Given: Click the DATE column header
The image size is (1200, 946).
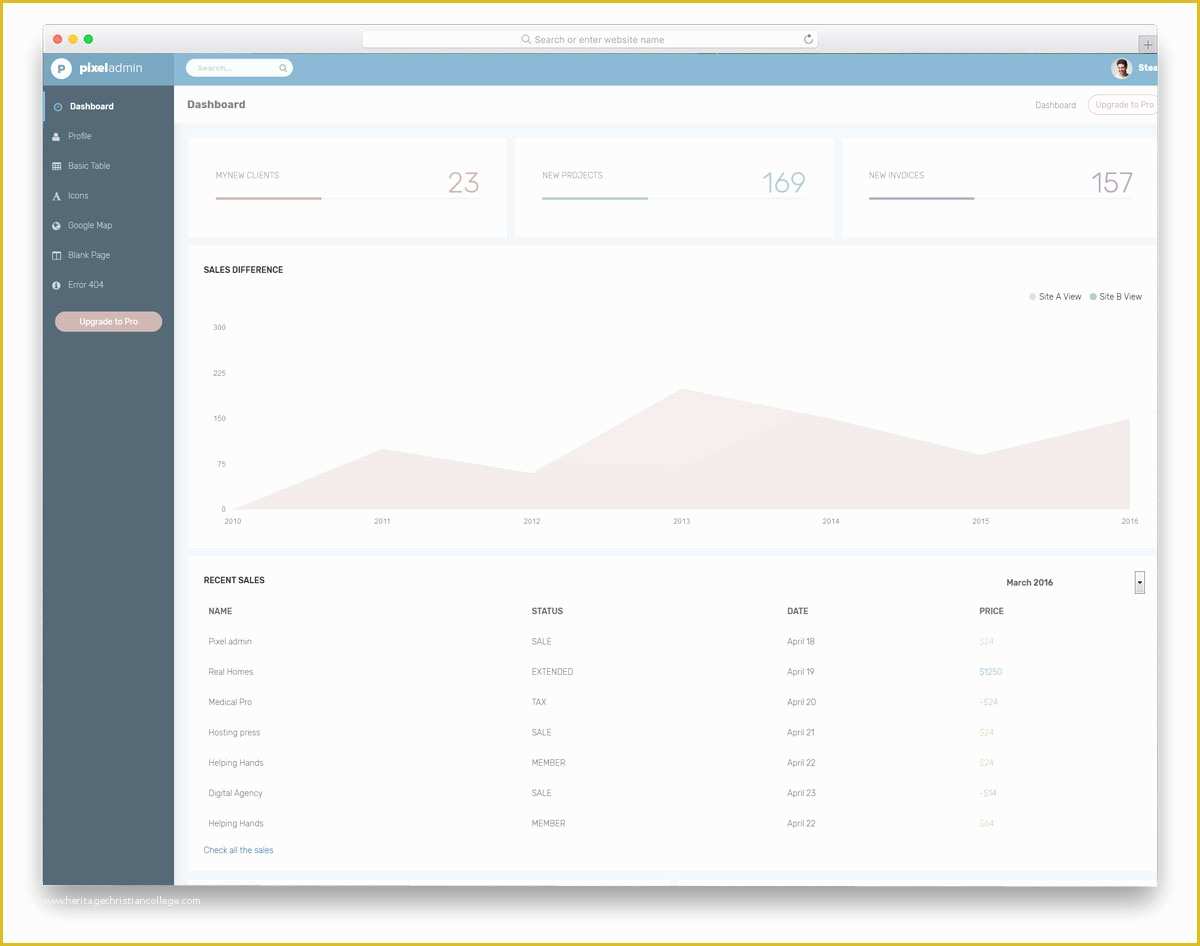Looking at the screenshot, I should tap(797, 611).
